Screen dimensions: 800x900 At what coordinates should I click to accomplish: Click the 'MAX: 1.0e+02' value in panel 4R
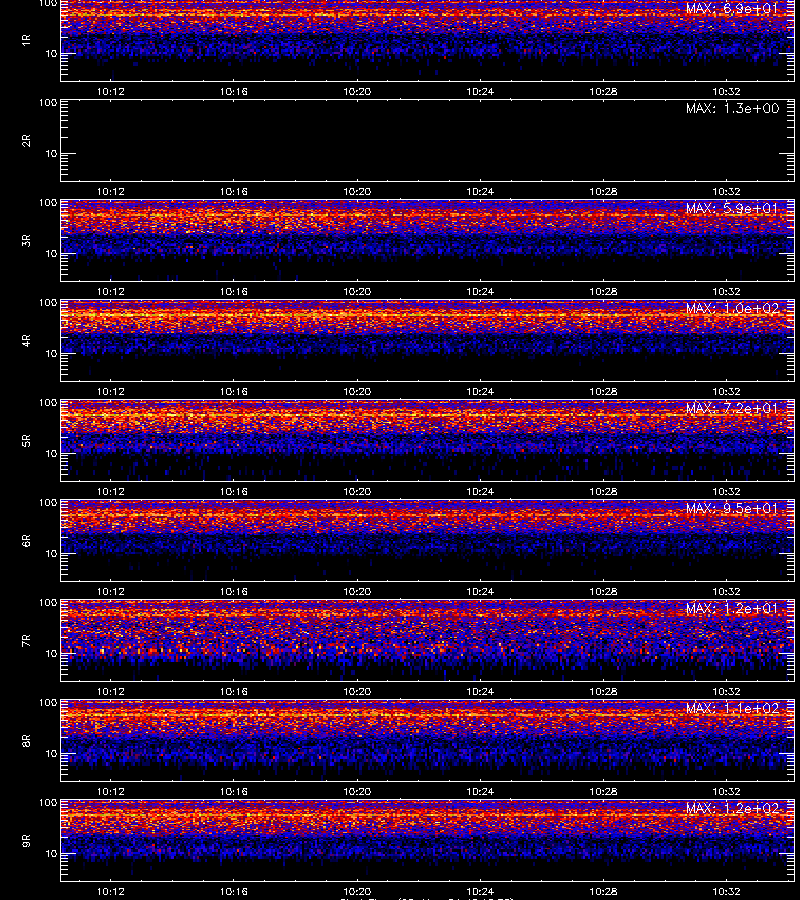click(732, 308)
